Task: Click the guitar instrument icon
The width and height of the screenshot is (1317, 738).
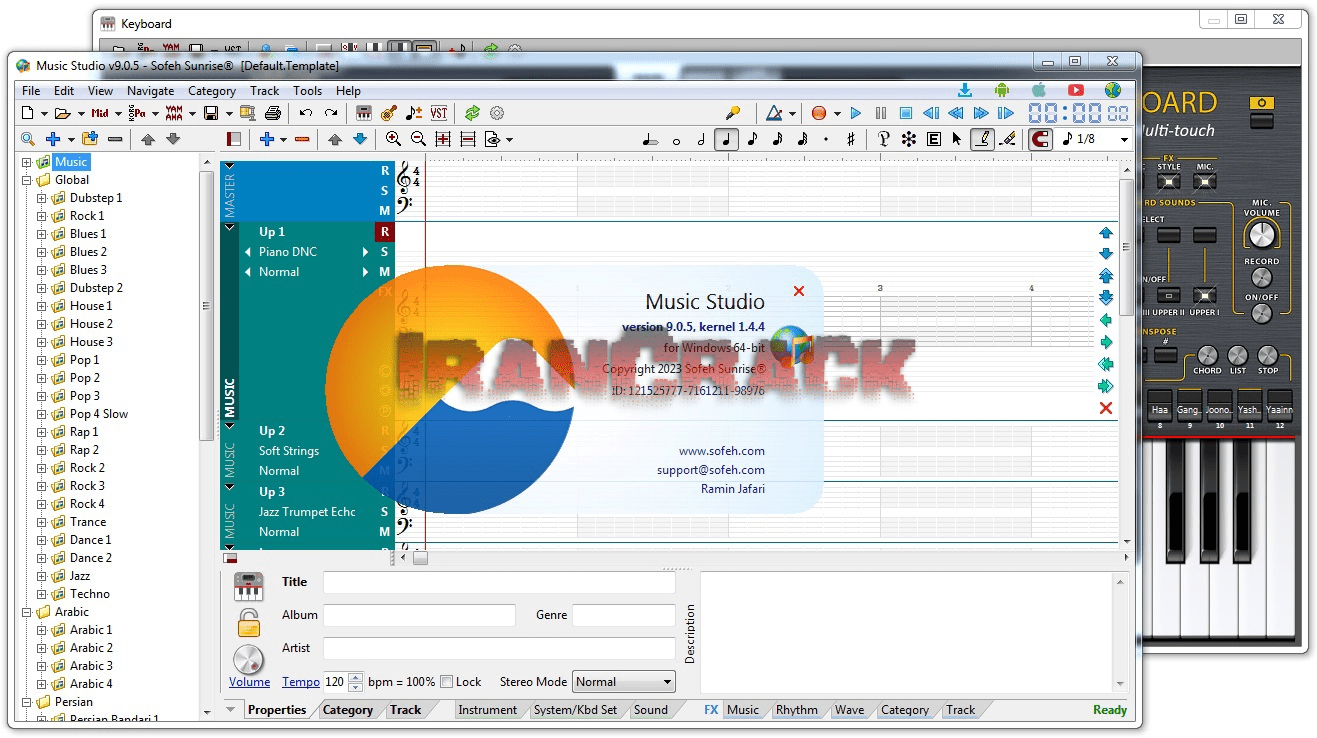Action: pos(389,113)
